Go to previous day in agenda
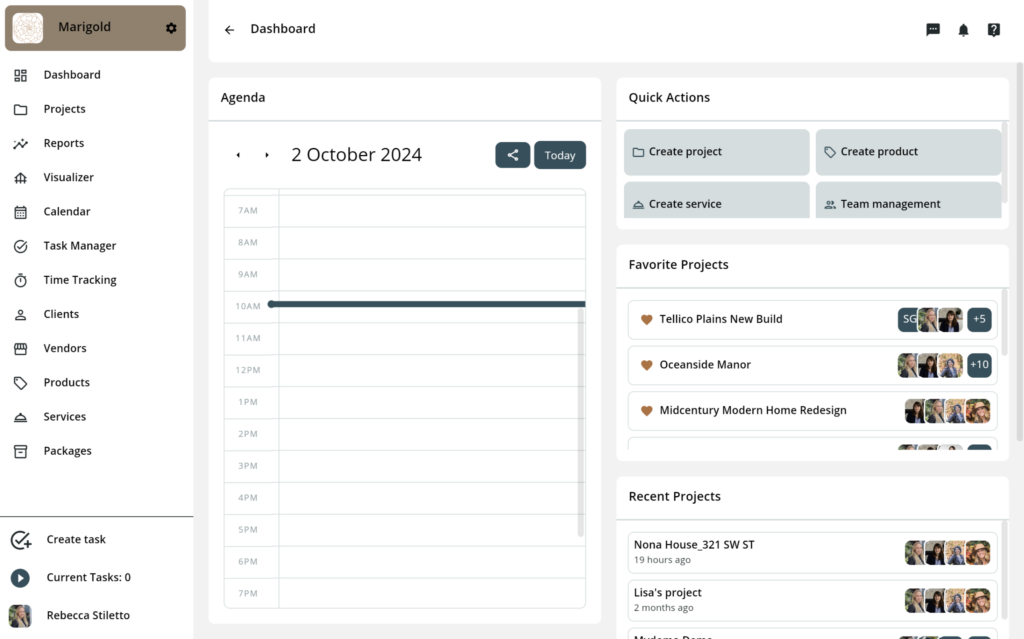The width and height of the screenshot is (1024, 639). (238, 155)
